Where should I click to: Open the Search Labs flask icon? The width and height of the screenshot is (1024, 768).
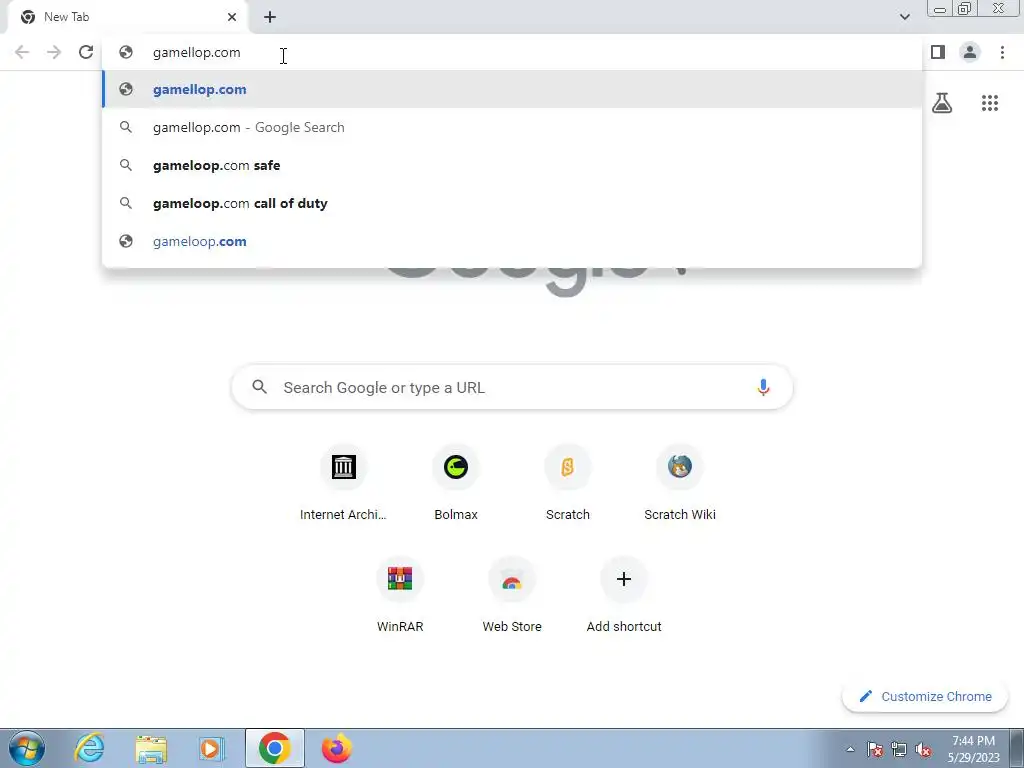[942, 103]
